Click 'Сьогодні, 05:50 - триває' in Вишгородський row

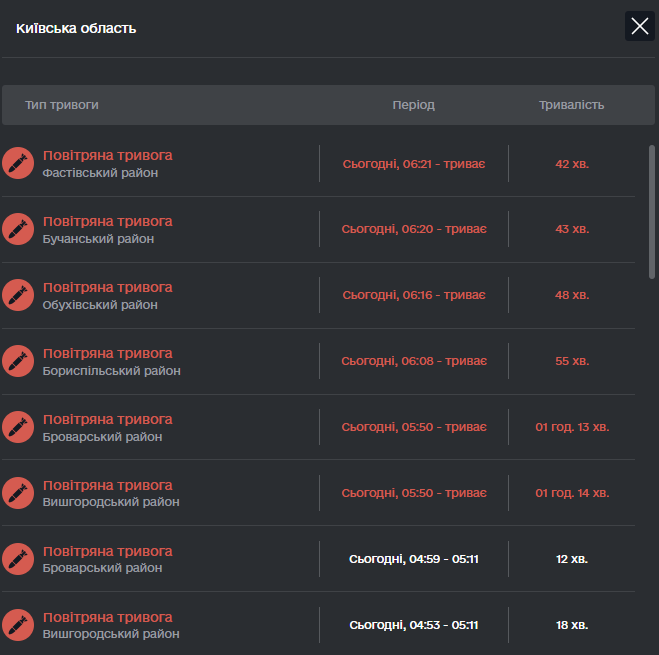[414, 493]
